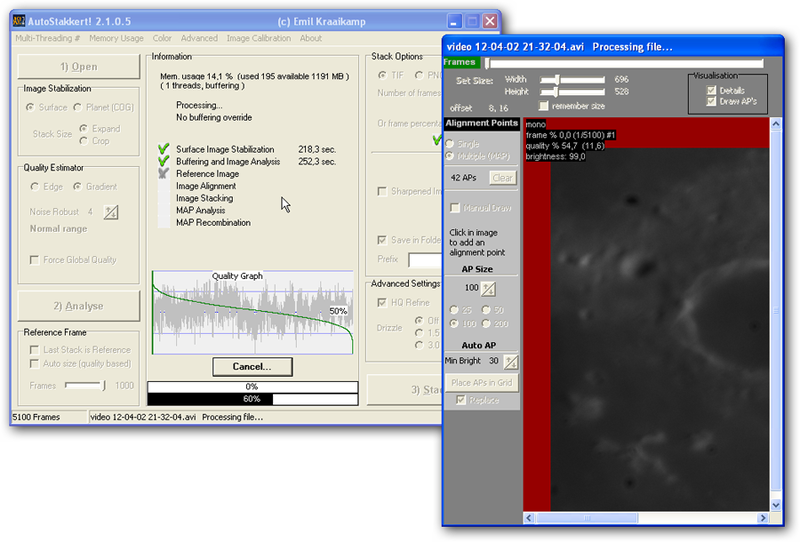
Task: Open the Advanced menu
Action: coord(199,38)
